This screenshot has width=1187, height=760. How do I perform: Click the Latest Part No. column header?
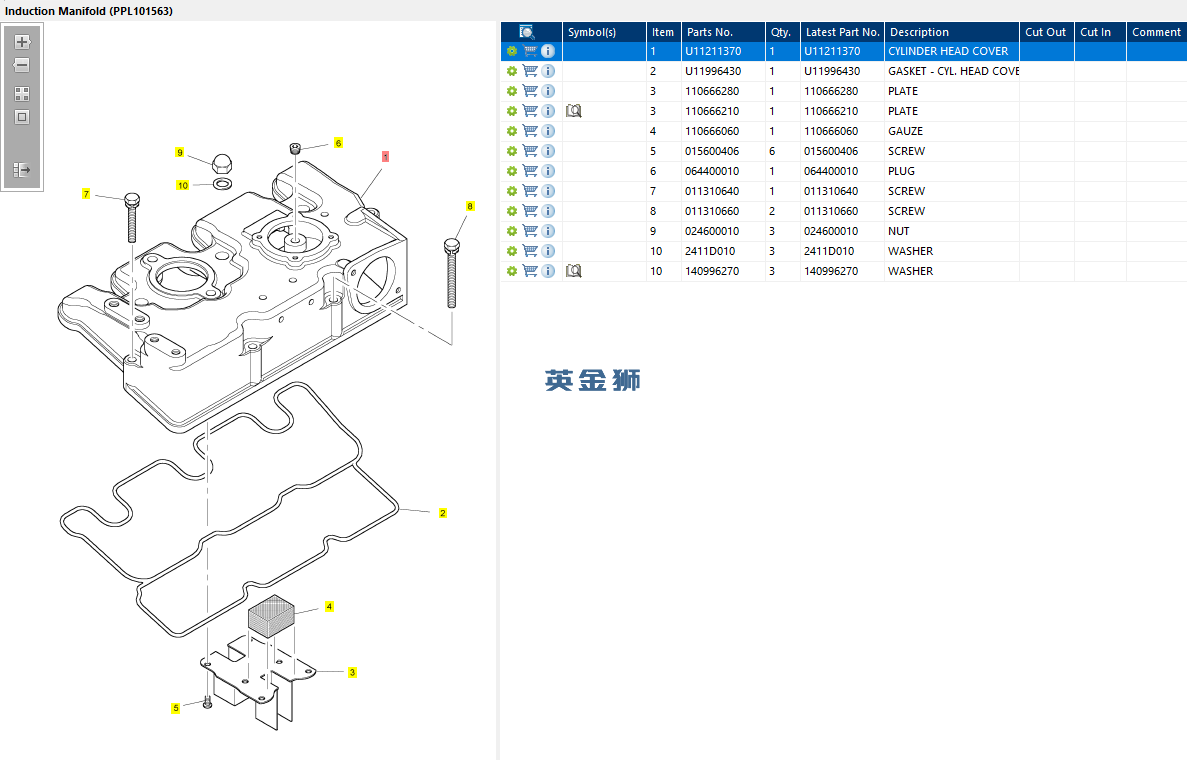coord(842,32)
